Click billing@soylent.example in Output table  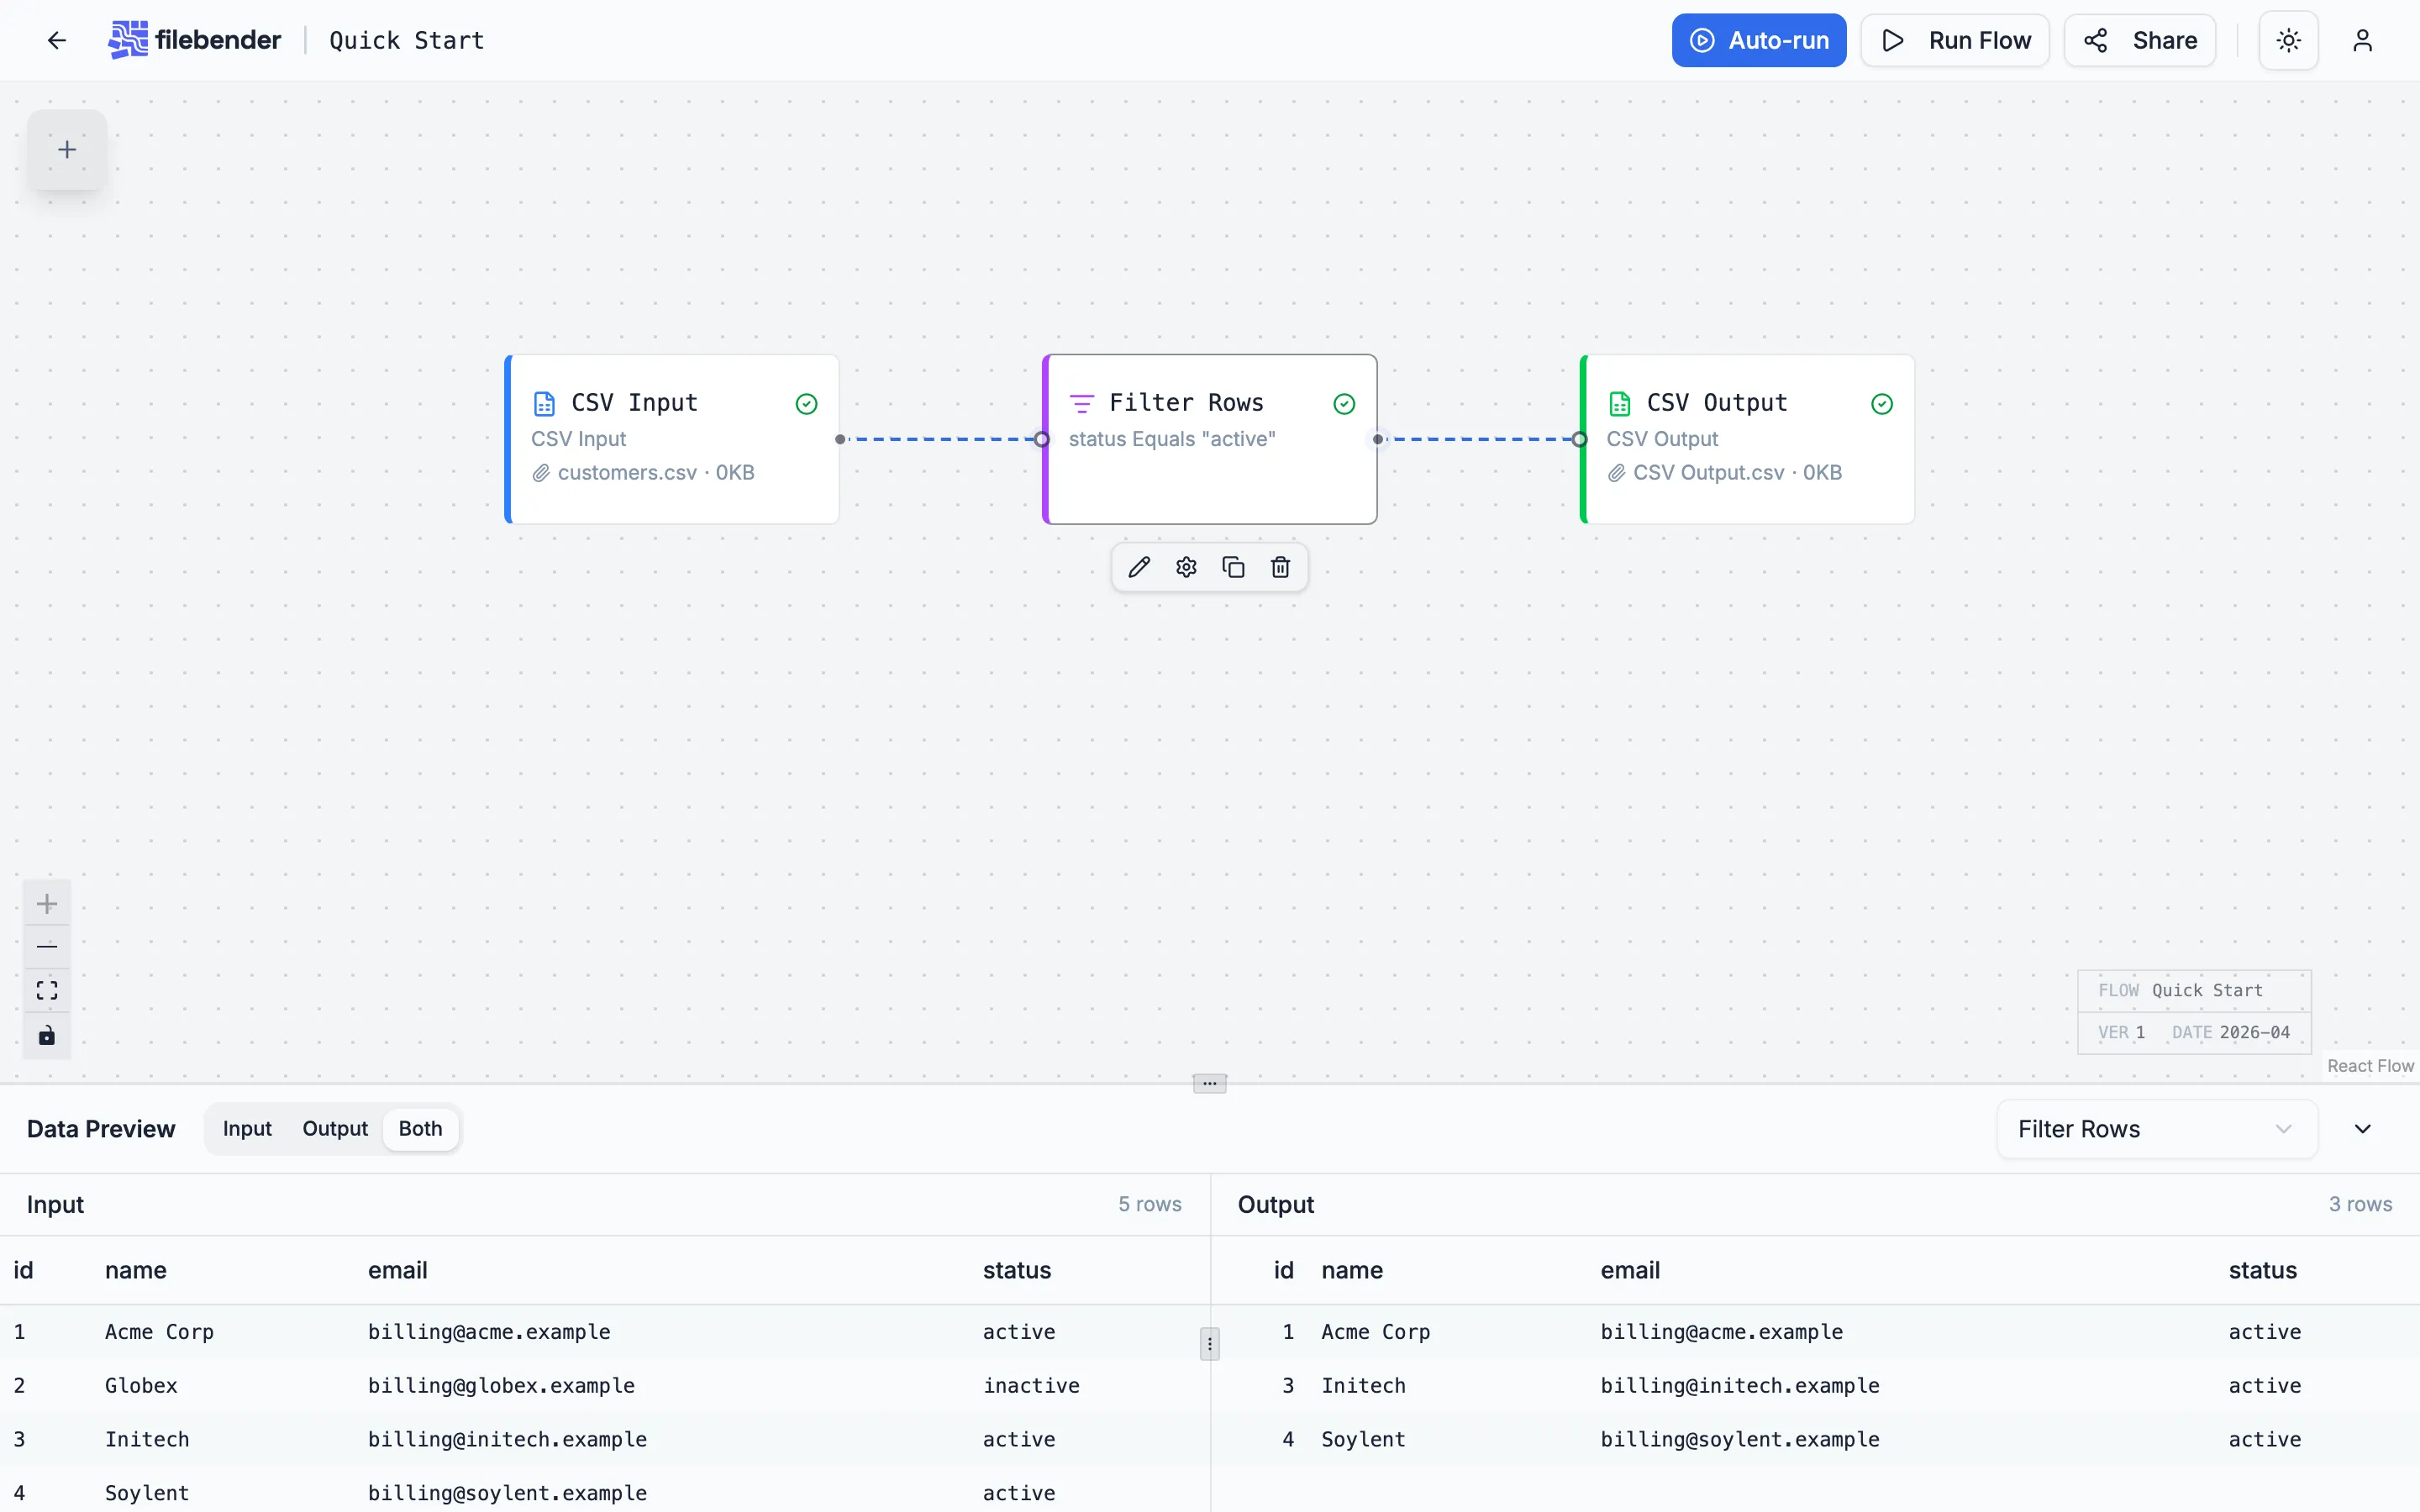pos(1740,1439)
